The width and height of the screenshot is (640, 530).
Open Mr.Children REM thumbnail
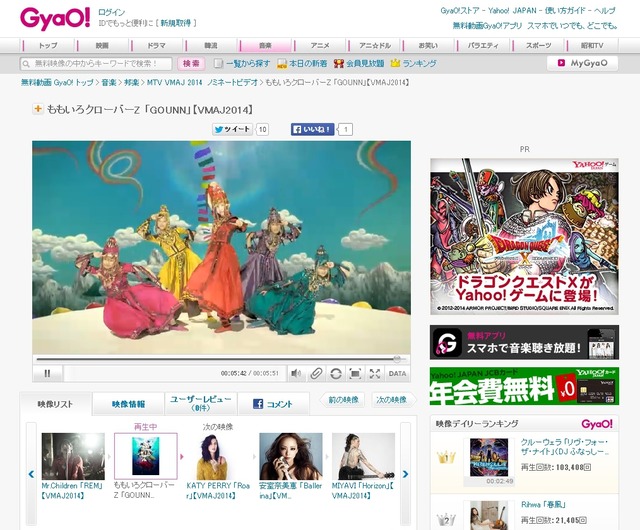73,457
